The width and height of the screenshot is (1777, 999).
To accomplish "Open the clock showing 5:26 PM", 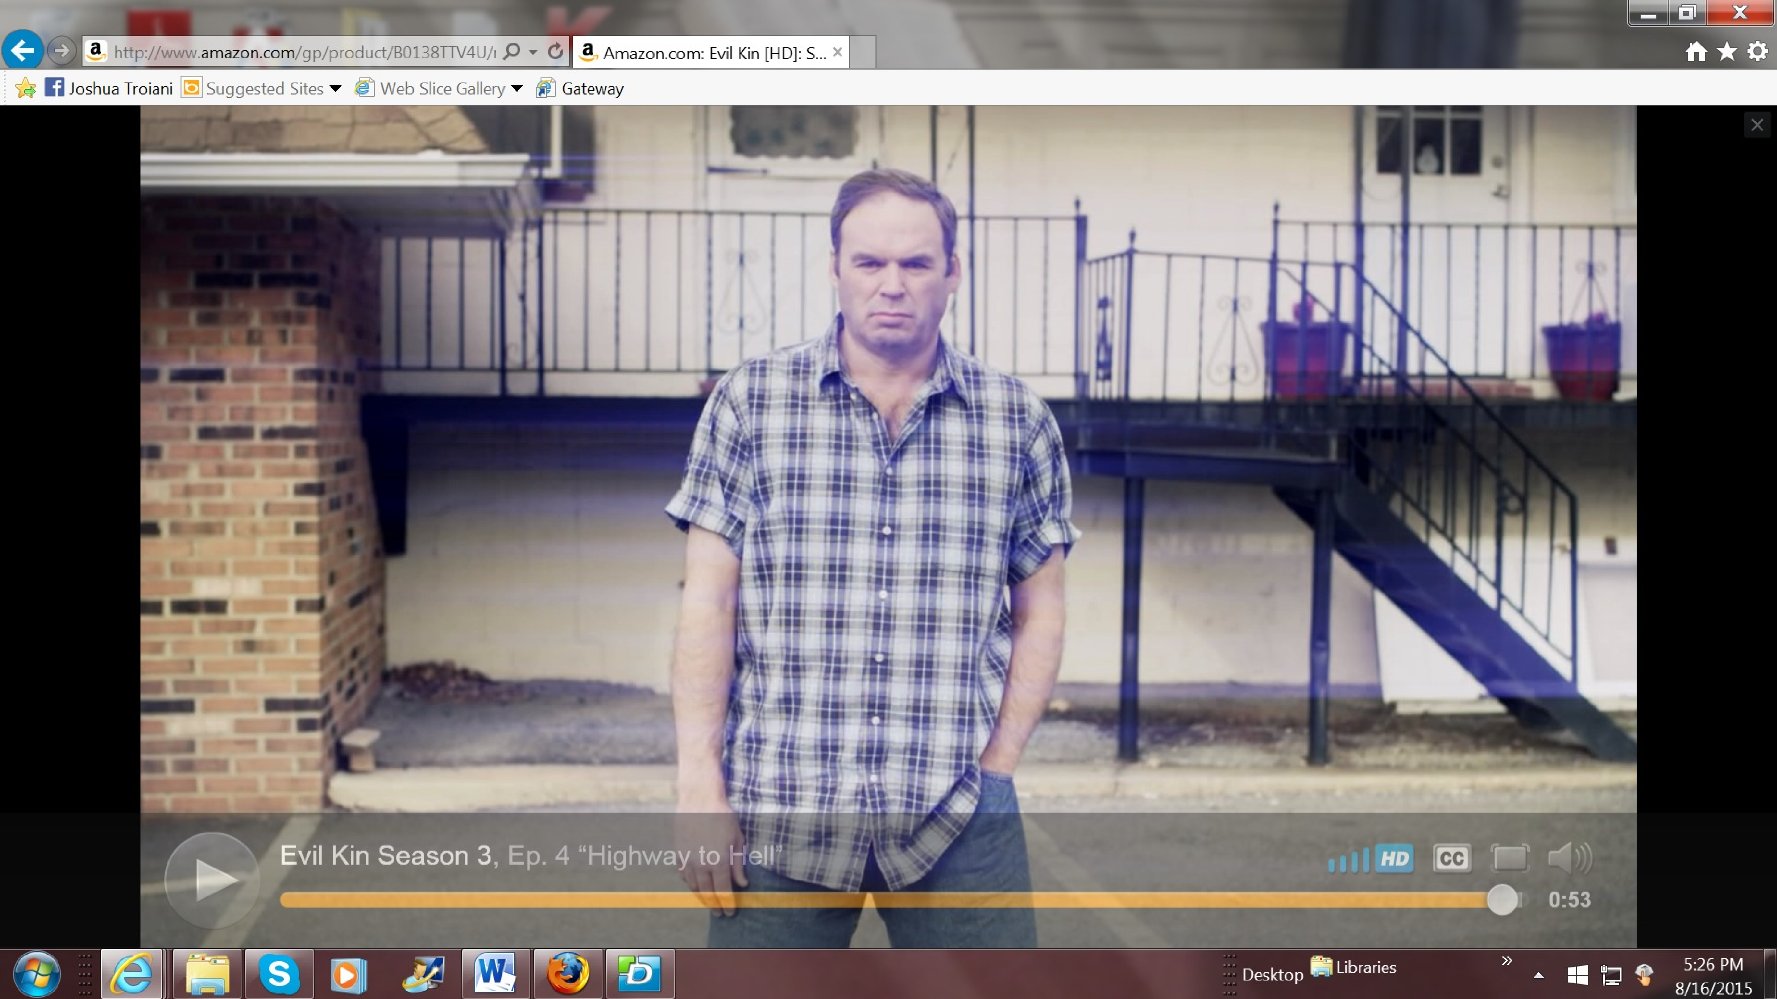I will pyautogui.click(x=1713, y=976).
